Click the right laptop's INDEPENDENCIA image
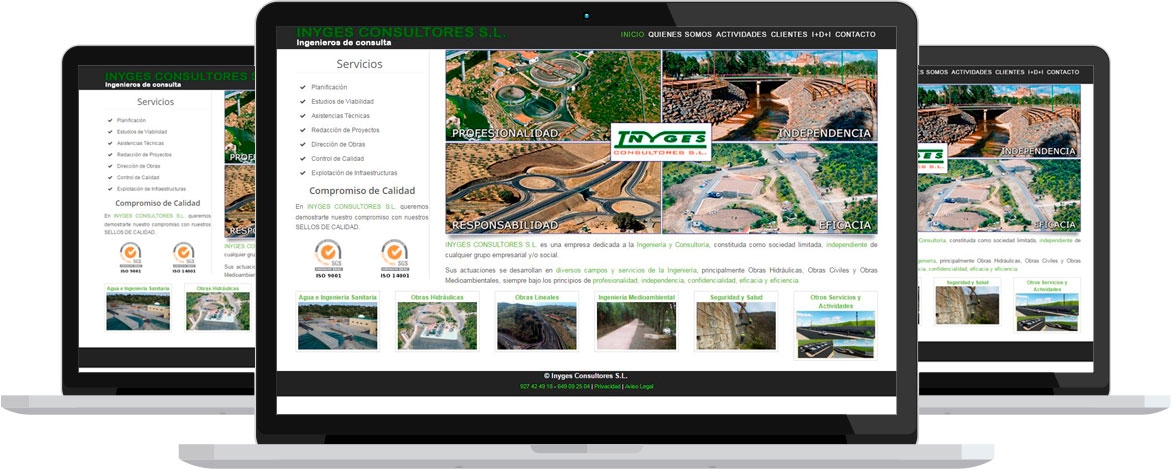The width and height of the screenshot is (1172, 469). (x=999, y=121)
